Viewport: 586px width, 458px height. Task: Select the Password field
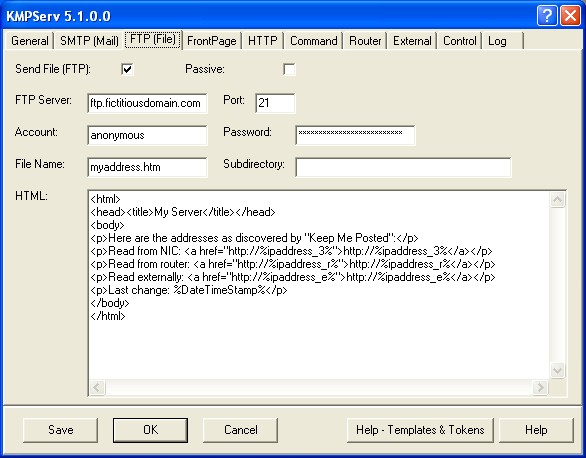355,135
